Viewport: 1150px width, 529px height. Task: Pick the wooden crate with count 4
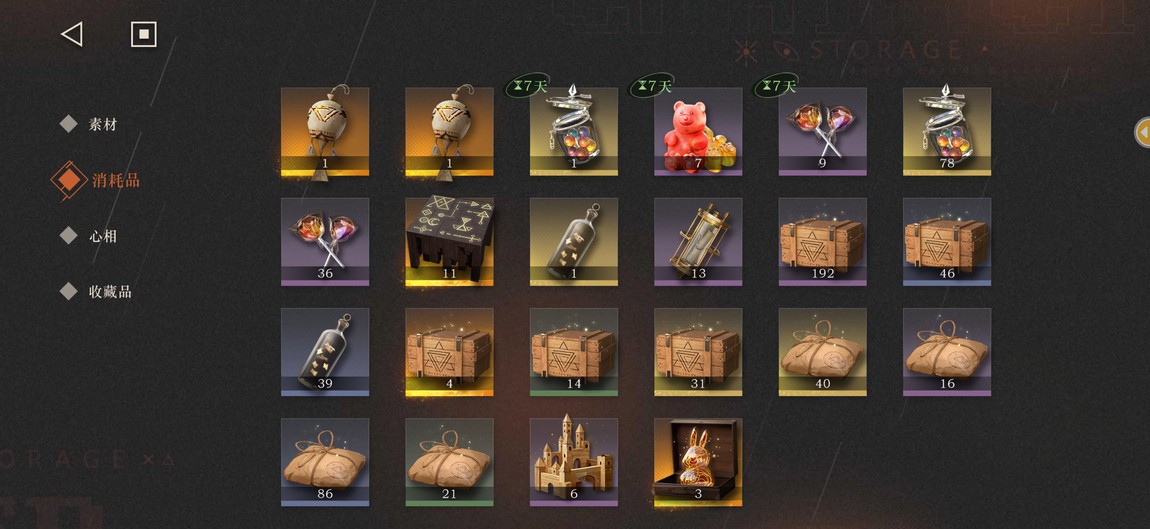[x=450, y=352]
